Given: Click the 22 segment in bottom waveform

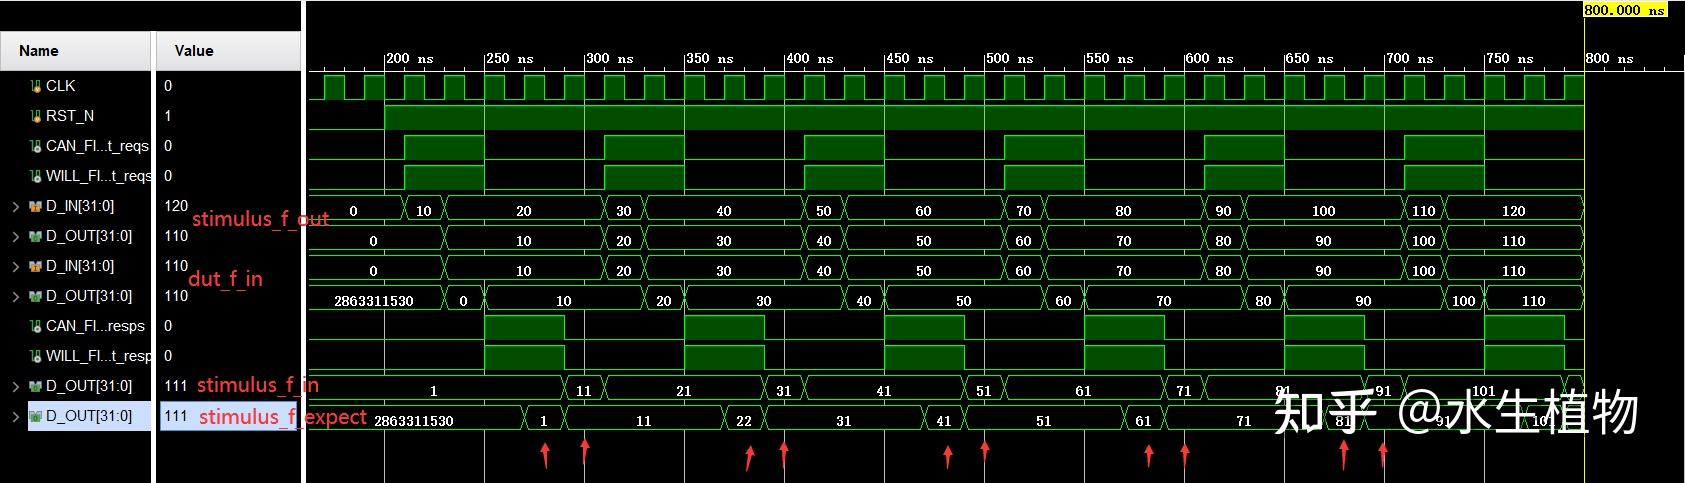Looking at the screenshot, I should pos(744,420).
